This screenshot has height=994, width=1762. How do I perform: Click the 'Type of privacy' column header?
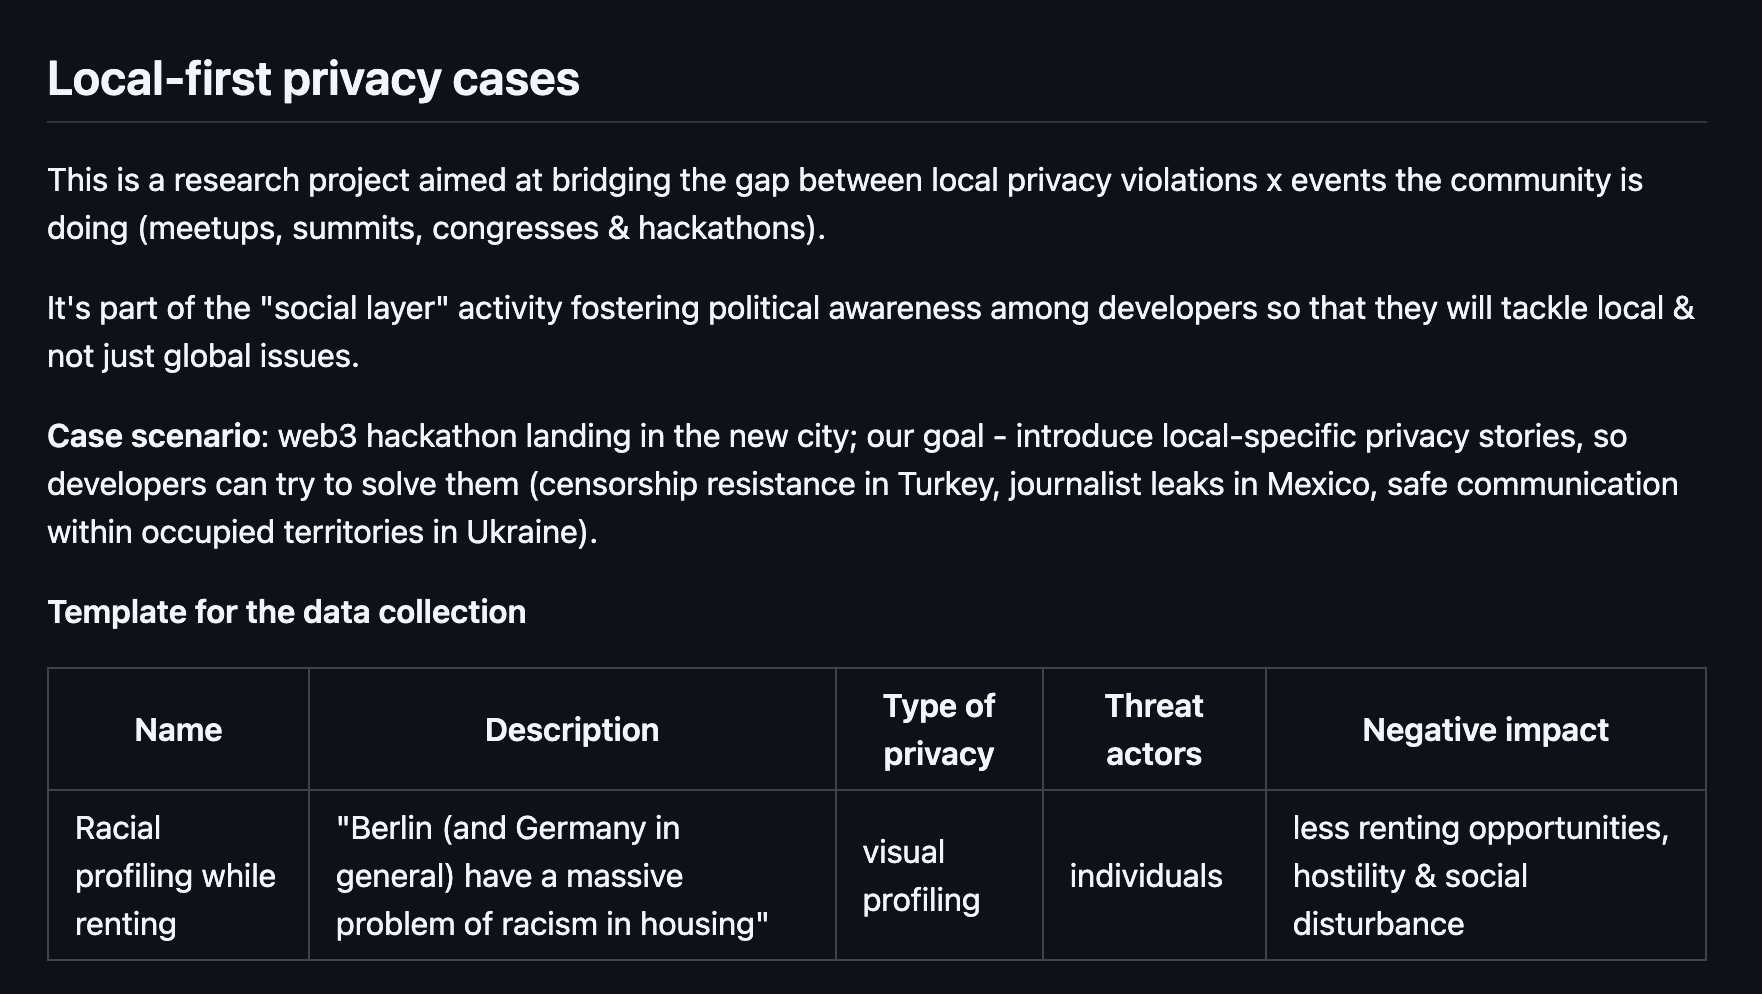click(939, 730)
